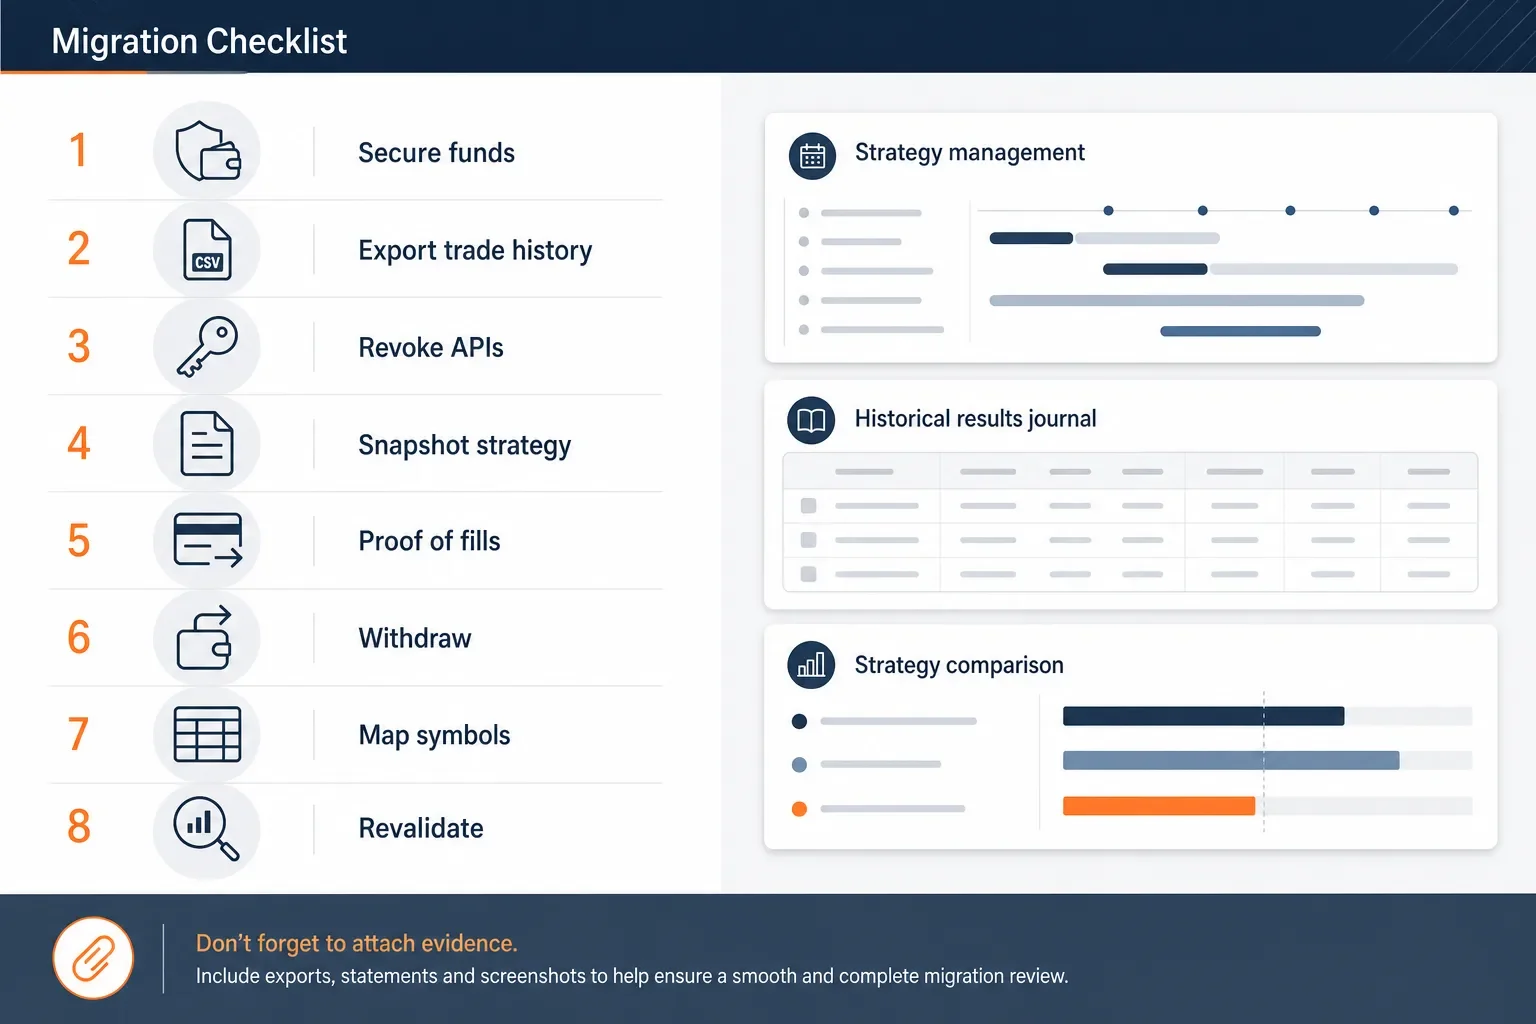Check the second row checkbox in results journal
1536x1024 pixels.
[x=808, y=540]
